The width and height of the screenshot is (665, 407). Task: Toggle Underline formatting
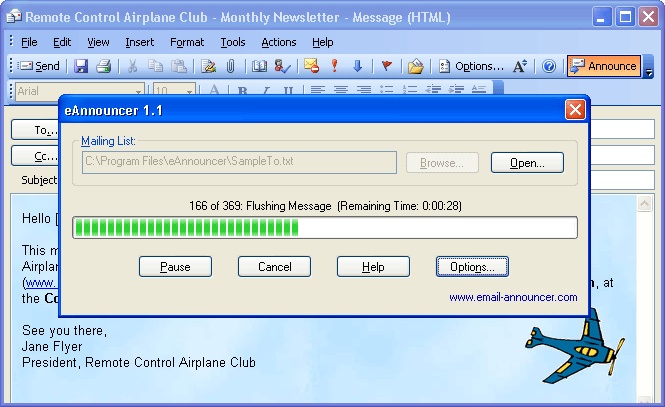(x=288, y=90)
